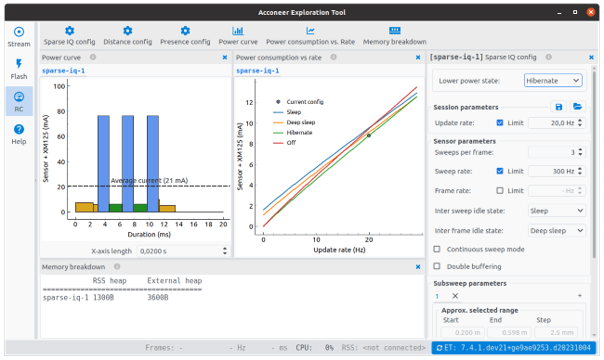Screen dimensions: 604x360
Task: Click the Sleep legend entry
Action: pos(287,112)
